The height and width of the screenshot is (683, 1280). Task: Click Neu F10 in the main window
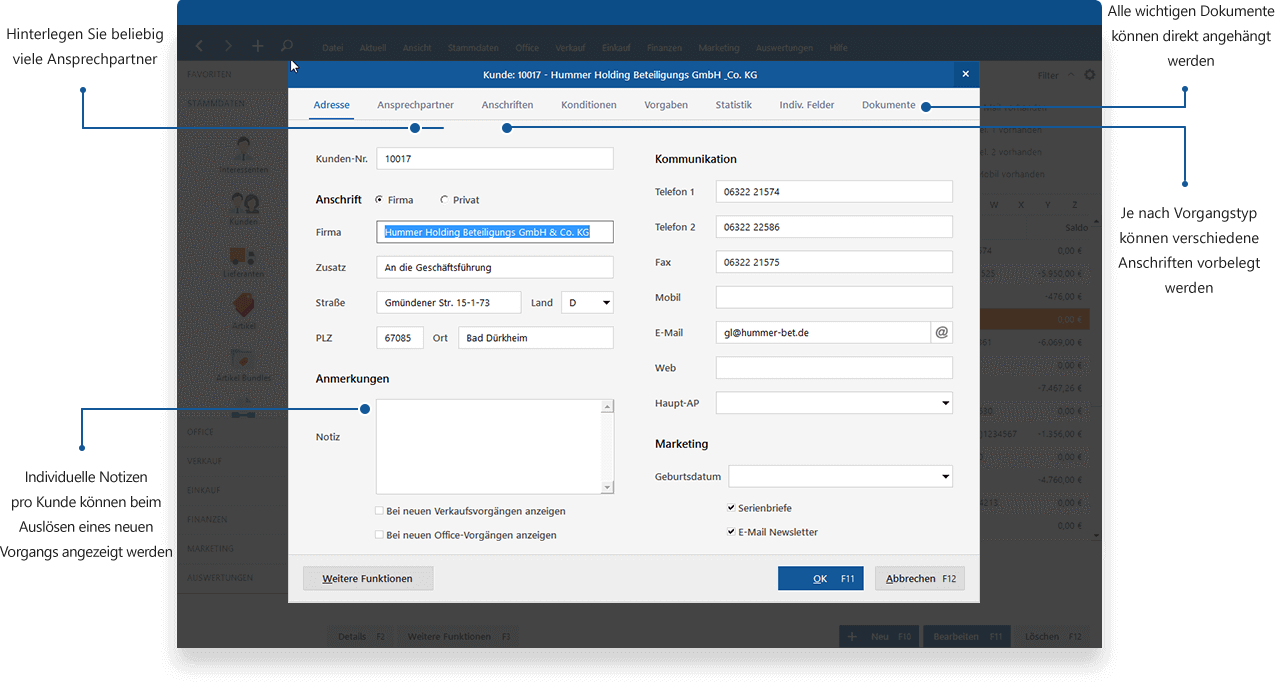coord(879,637)
